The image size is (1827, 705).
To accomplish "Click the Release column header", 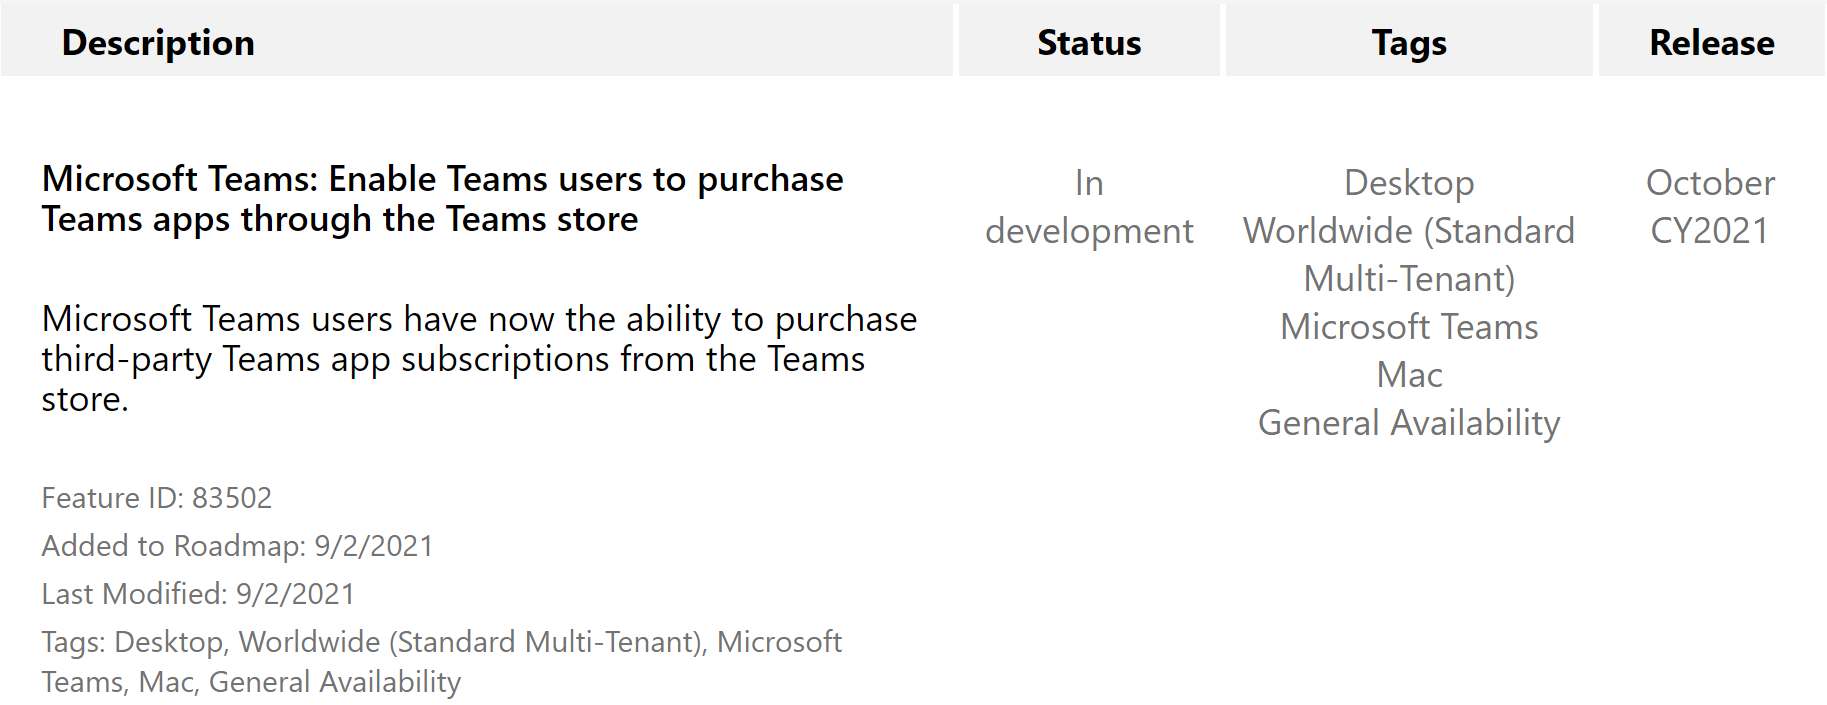I will tap(1711, 43).
